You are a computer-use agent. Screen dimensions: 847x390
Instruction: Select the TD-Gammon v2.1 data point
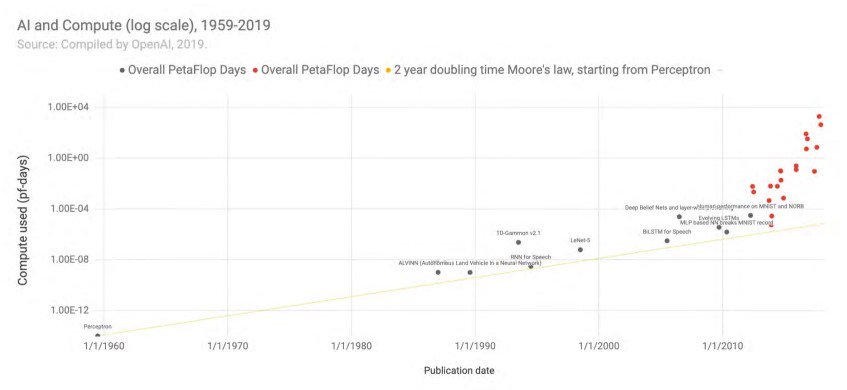click(x=519, y=242)
